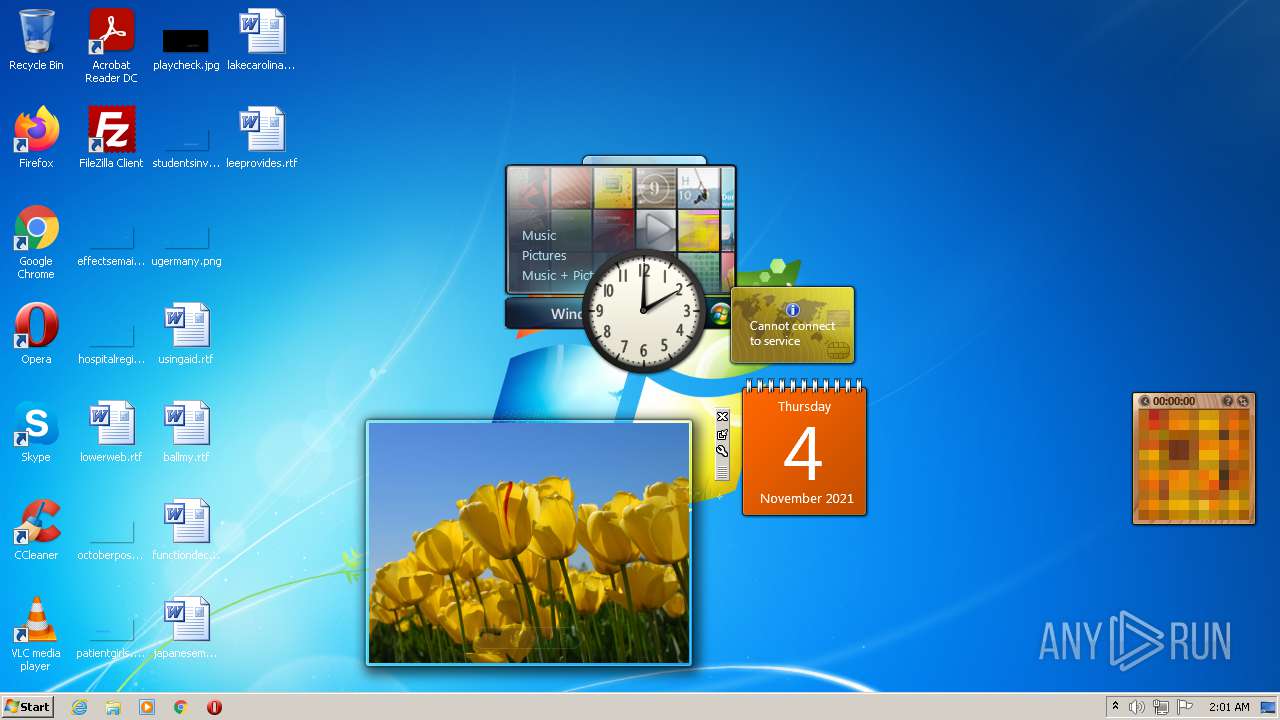Select the Skype desktop shortcut
The height and width of the screenshot is (720, 1280).
click(36, 432)
